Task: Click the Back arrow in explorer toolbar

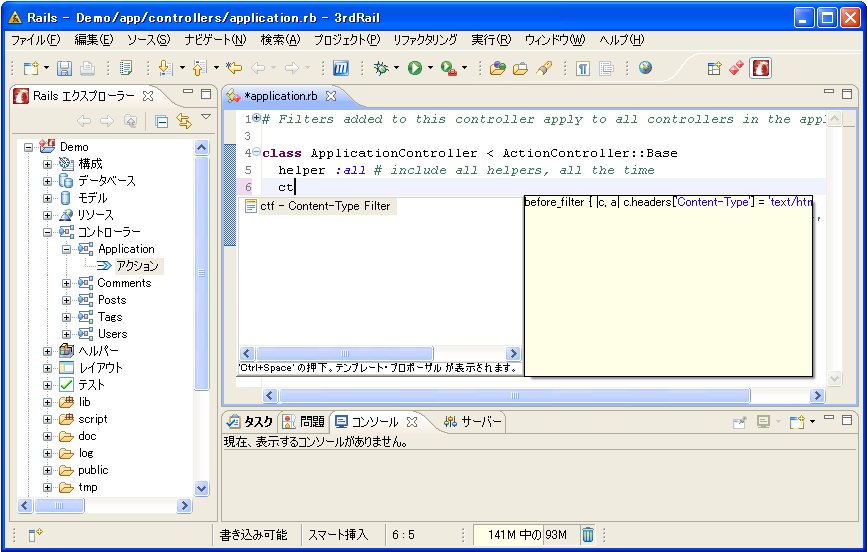Action: click(83, 121)
